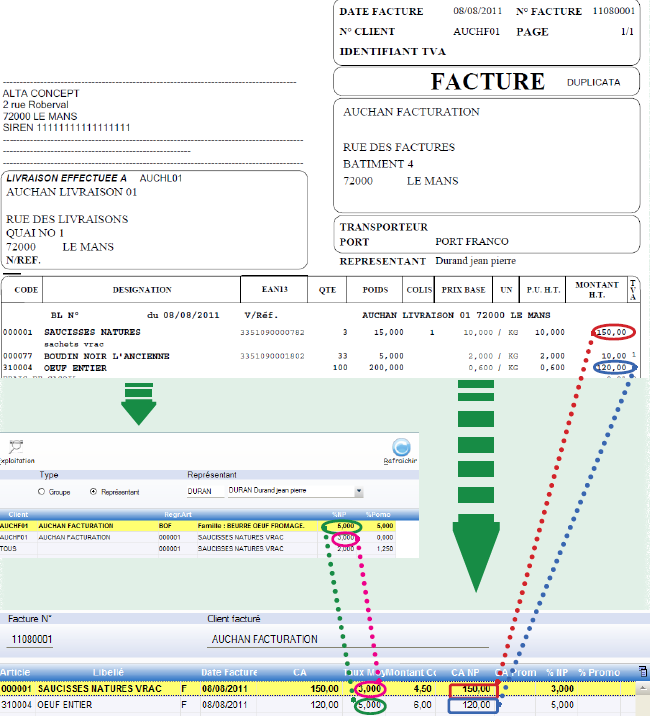
Task: Click the Regr.Art column header
Action: point(178,514)
